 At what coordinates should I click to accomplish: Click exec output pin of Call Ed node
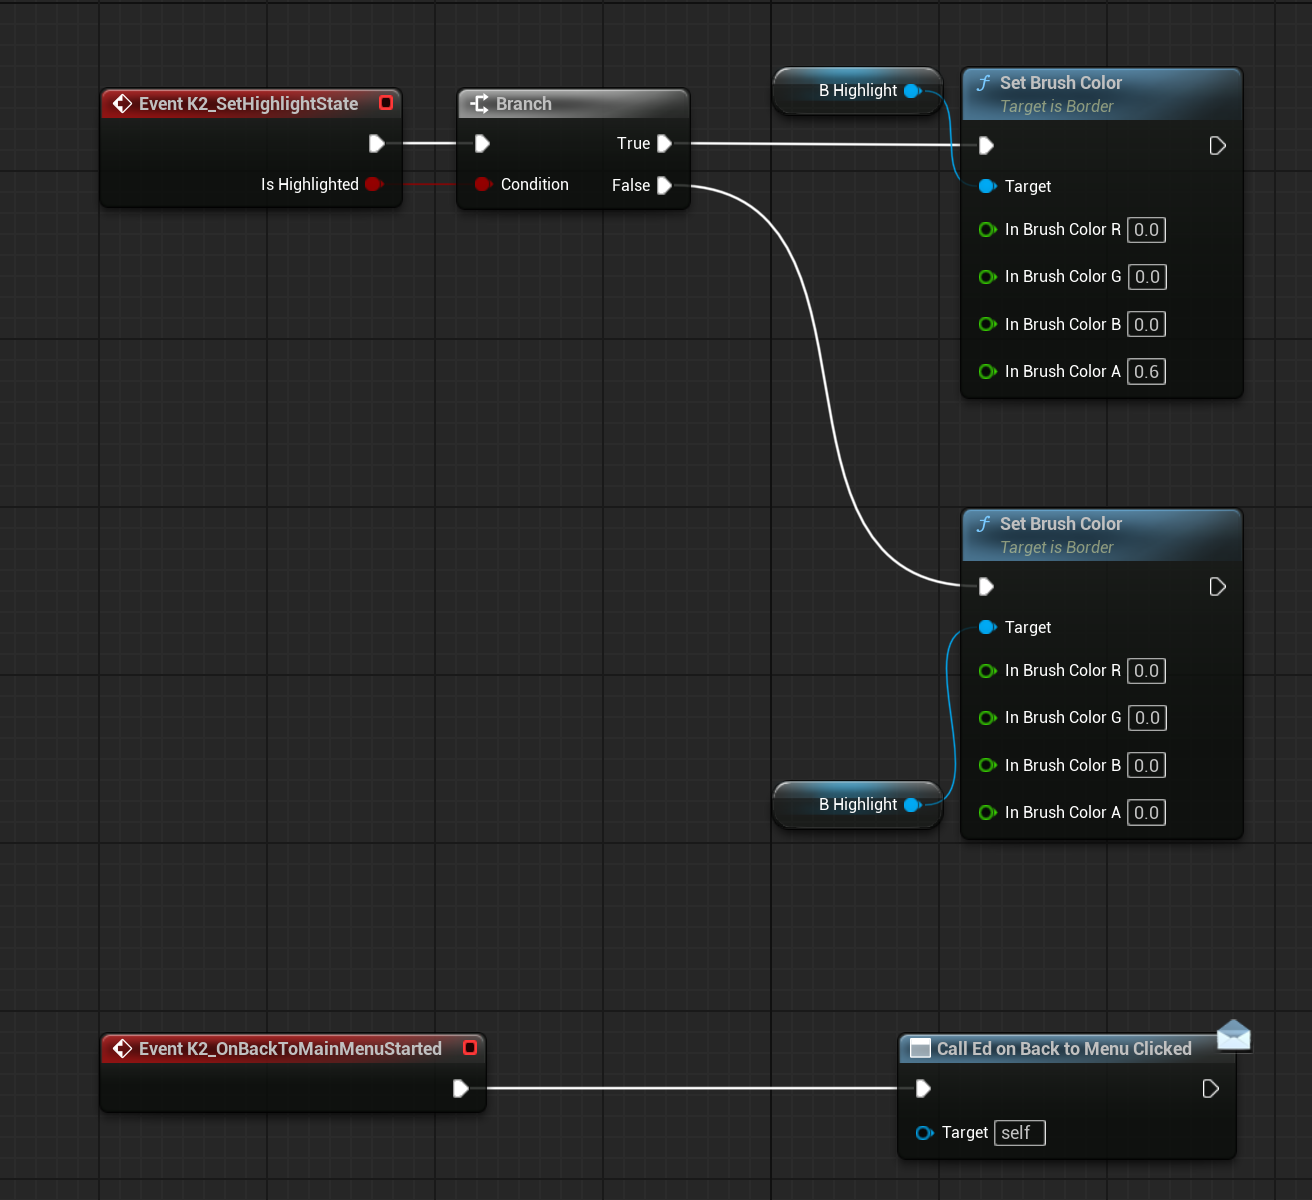pyautogui.click(x=1210, y=1089)
